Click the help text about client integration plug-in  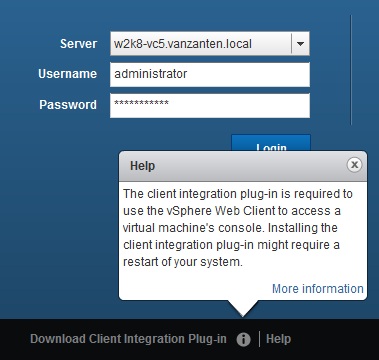click(237, 228)
